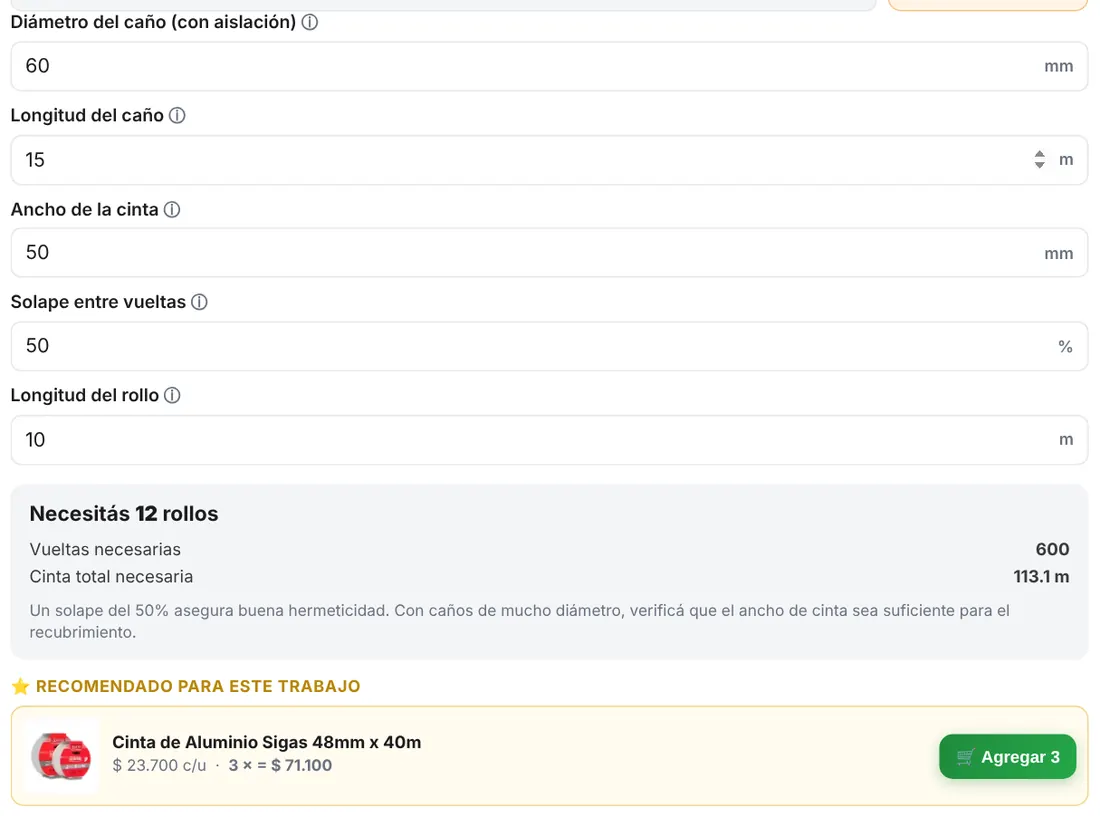Image resolution: width=1100 pixels, height=817 pixels.
Task: Decrease pipe length with stepper down arrow
Action: click(x=1040, y=165)
